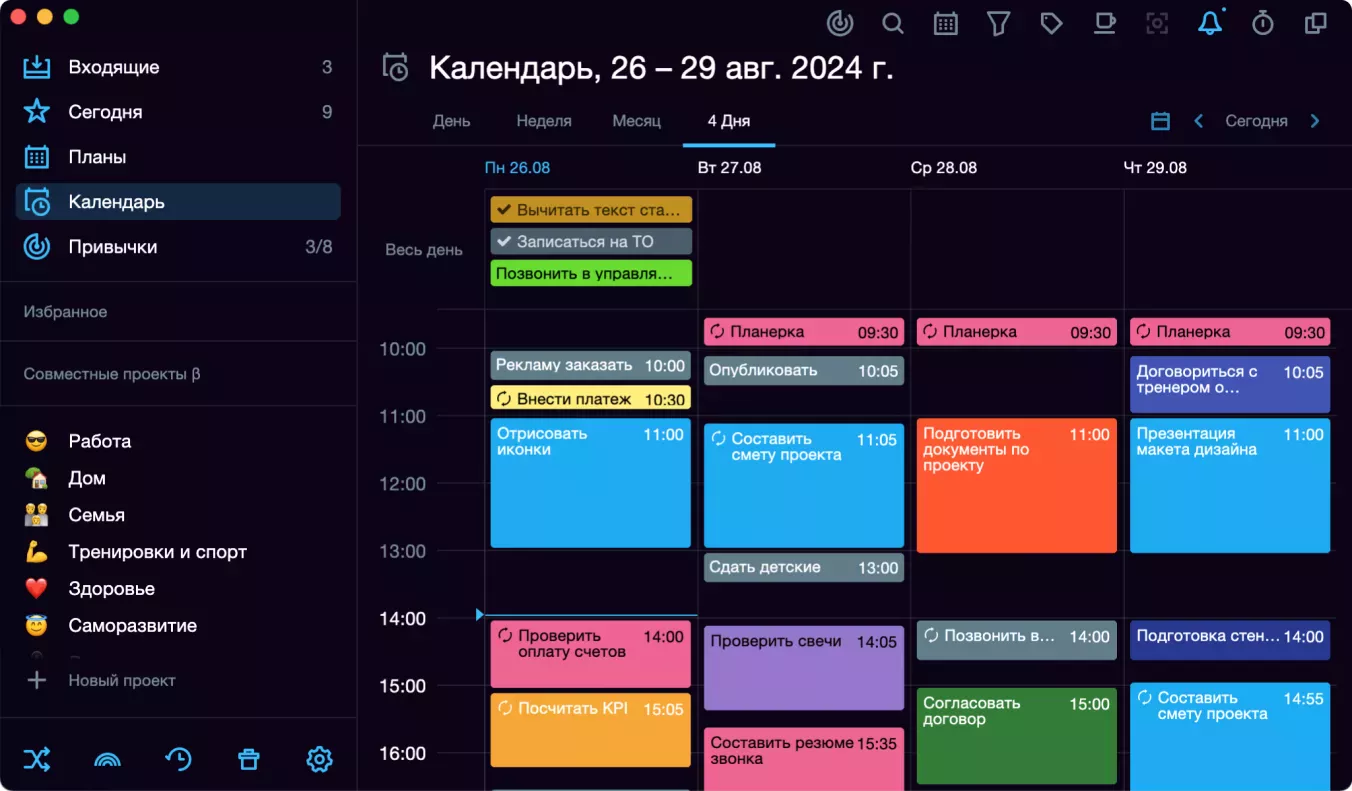Expand Совместные проекты β section
Viewport: 1352px width, 791px height.
(x=112, y=374)
